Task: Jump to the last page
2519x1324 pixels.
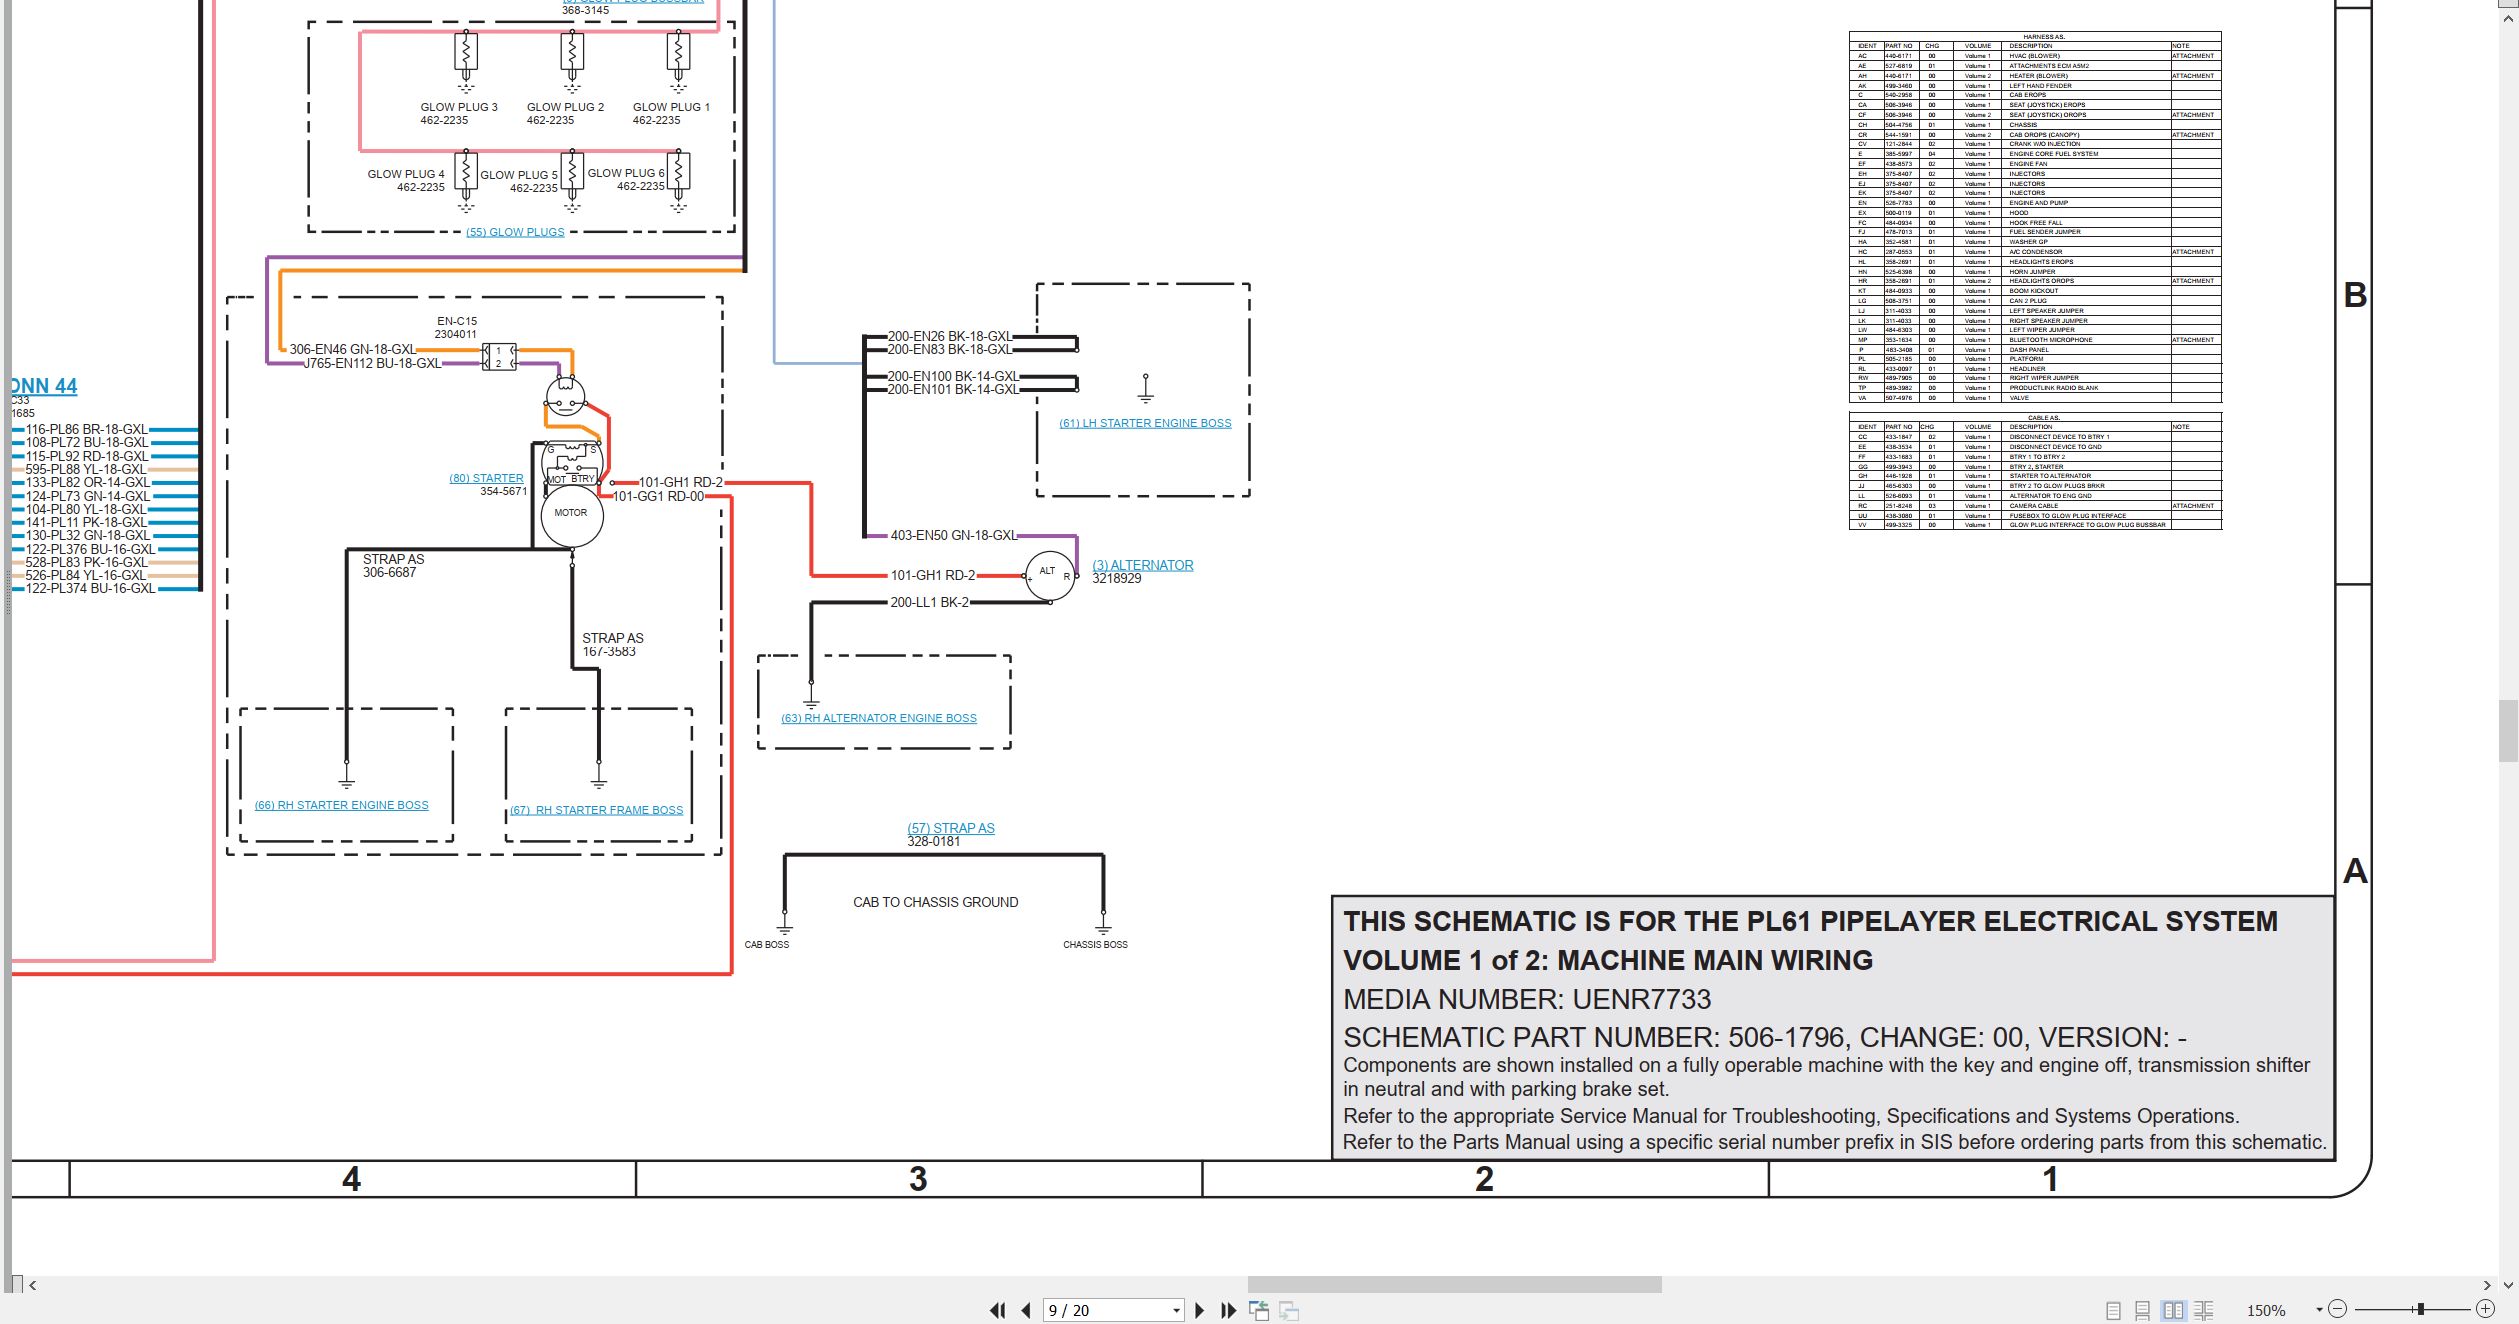Action: [1229, 1310]
